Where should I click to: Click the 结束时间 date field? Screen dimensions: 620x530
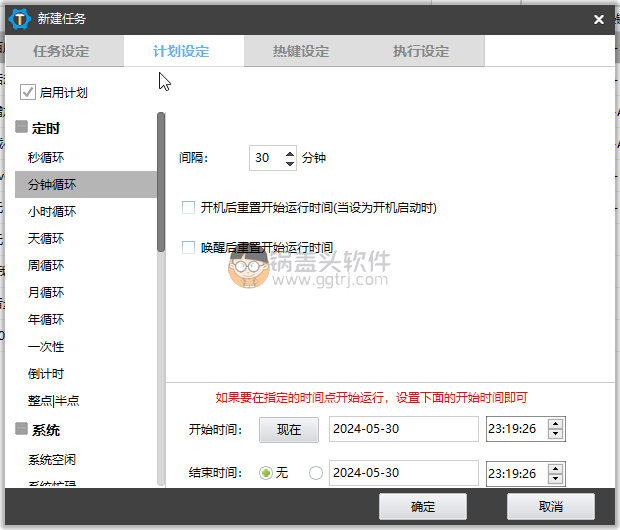coord(404,473)
